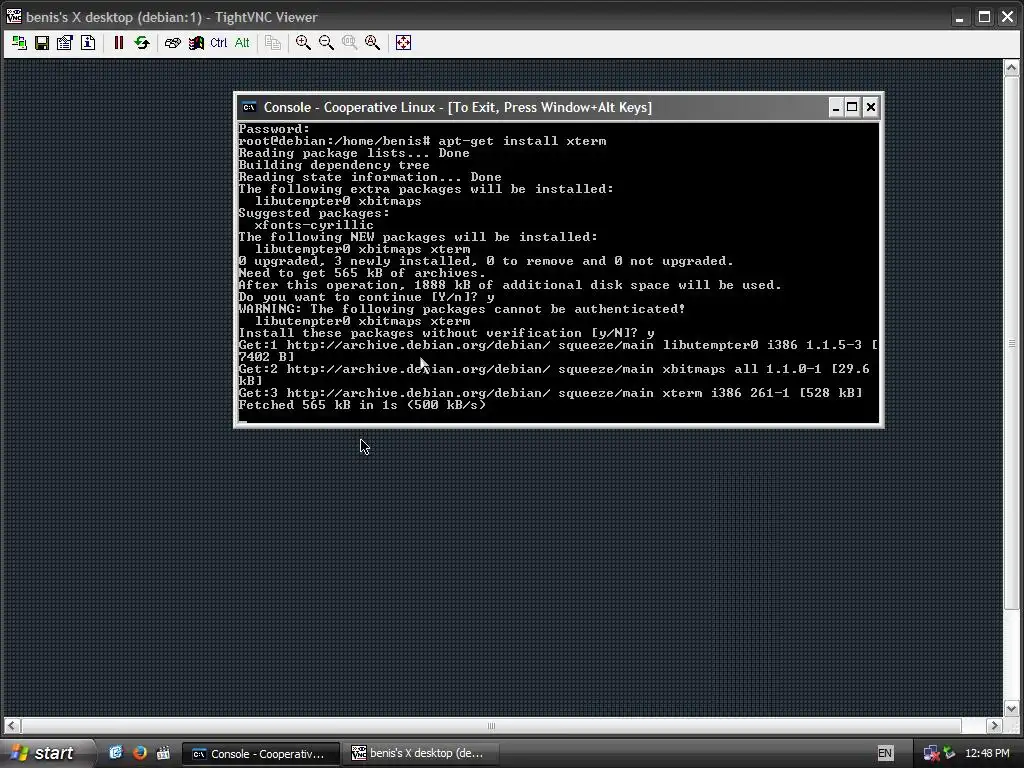1024x768 pixels.
Task: Click the send Ctrl+Esc Windows-flag icon
Action: (x=196, y=43)
